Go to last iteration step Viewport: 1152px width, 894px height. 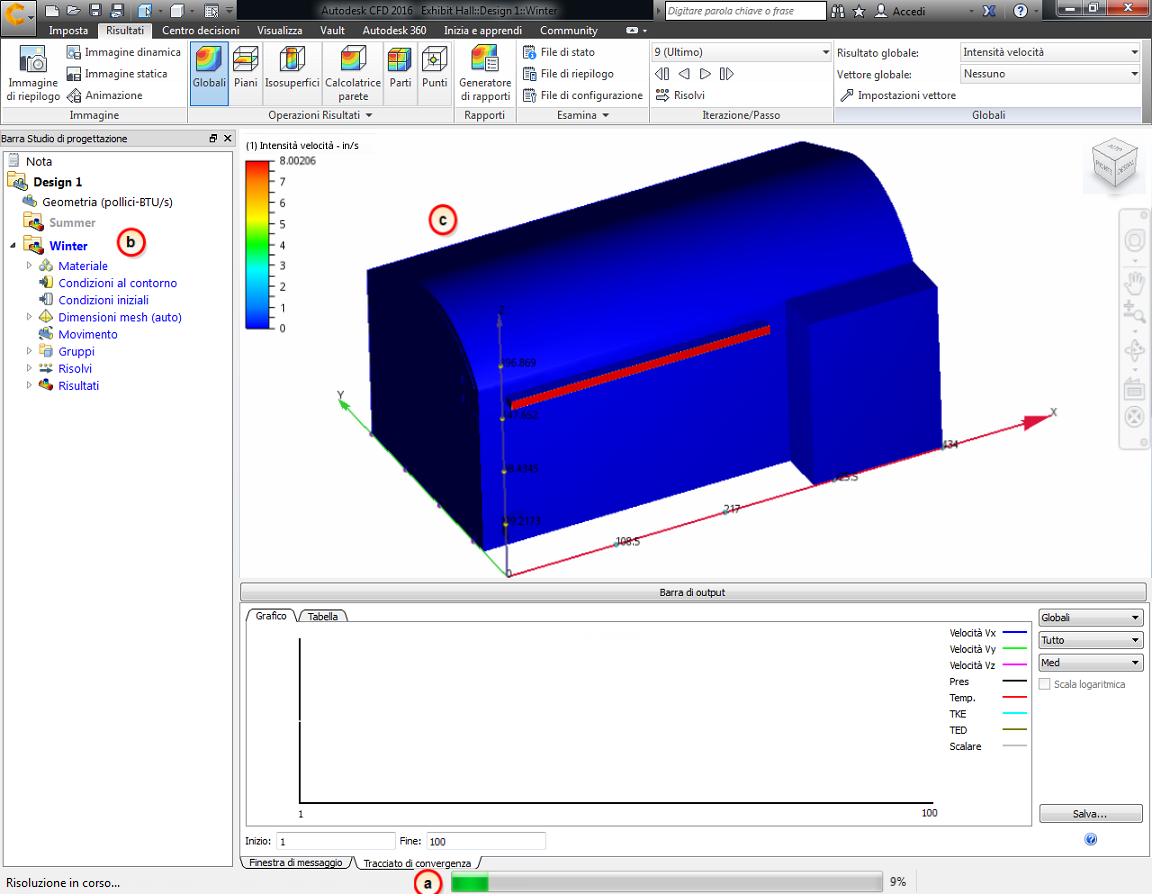(x=727, y=74)
